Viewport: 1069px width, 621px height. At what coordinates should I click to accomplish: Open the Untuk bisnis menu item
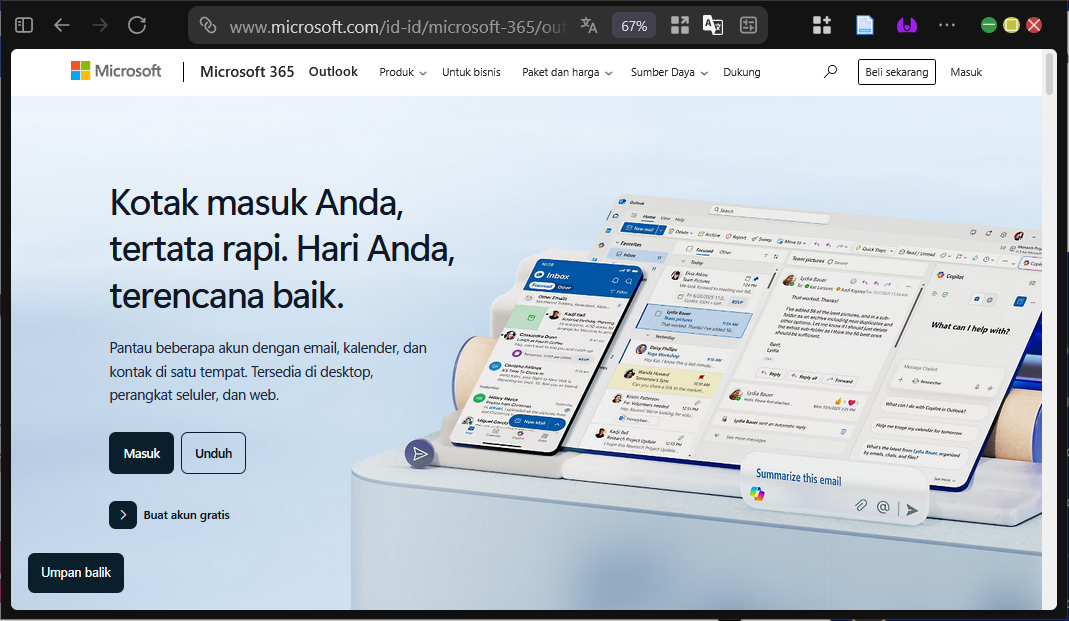[471, 72]
